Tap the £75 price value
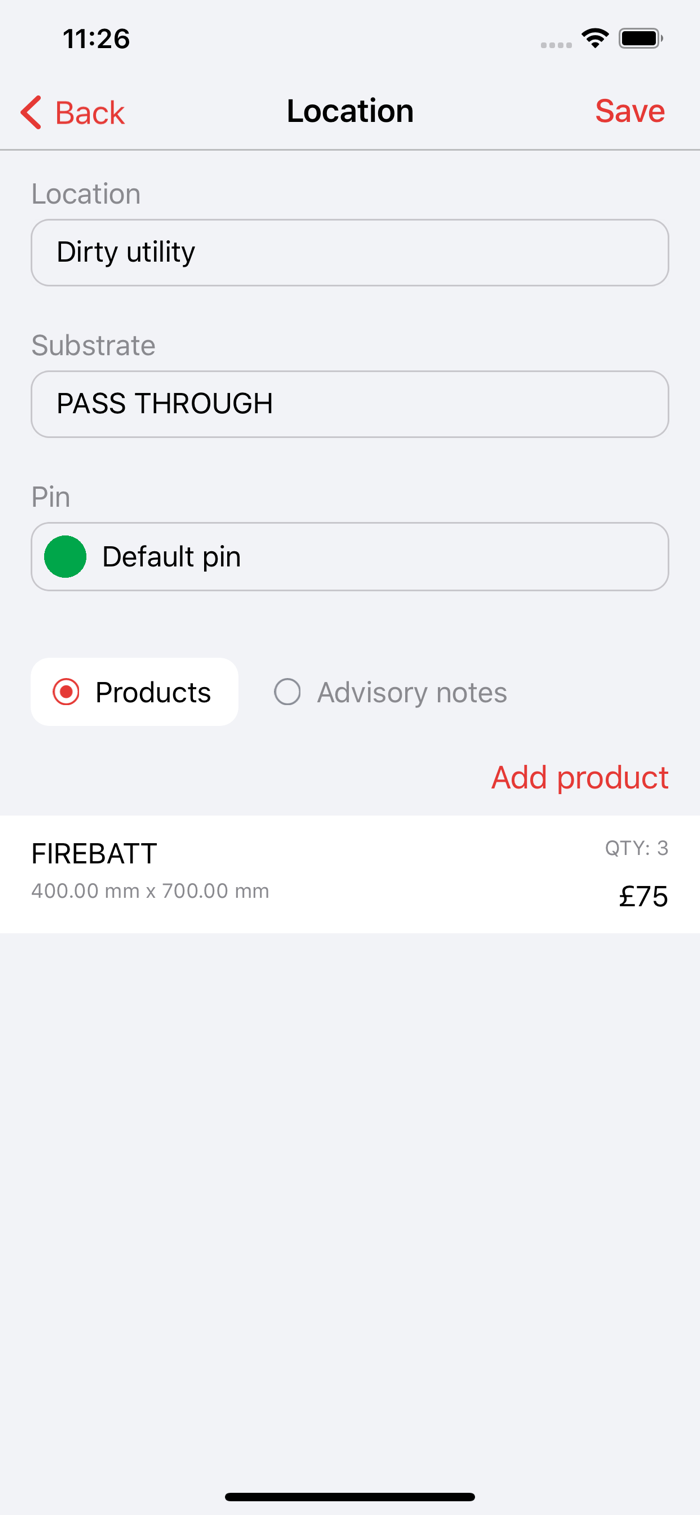The width and height of the screenshot is (700, 1515). pyautogui.click(x=643, y=896)
